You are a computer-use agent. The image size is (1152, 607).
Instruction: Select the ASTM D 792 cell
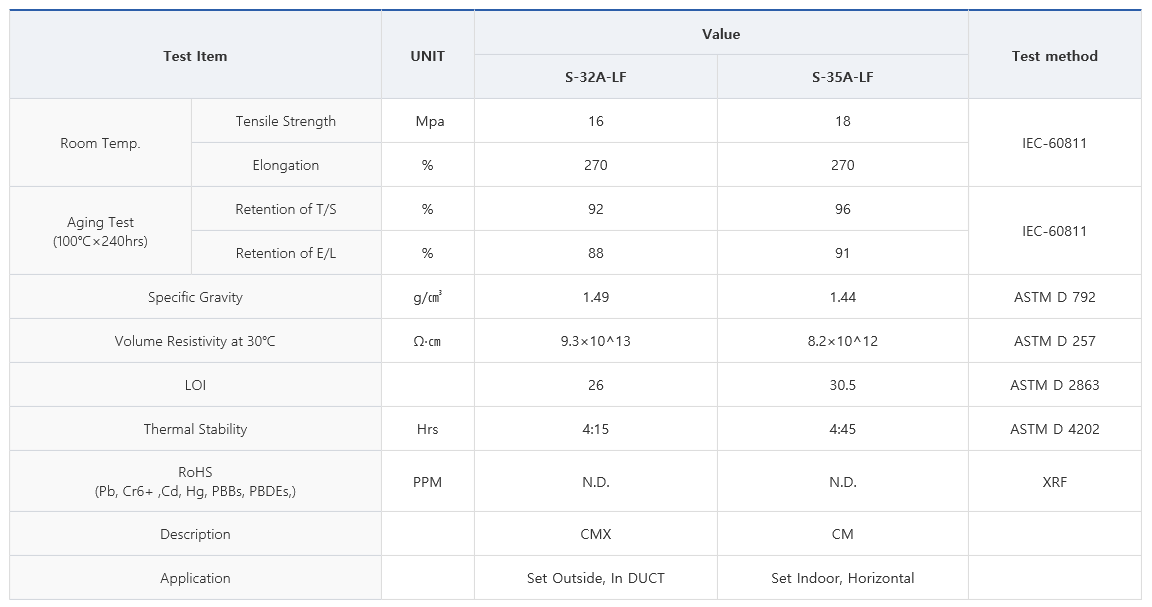(1054, 297)
